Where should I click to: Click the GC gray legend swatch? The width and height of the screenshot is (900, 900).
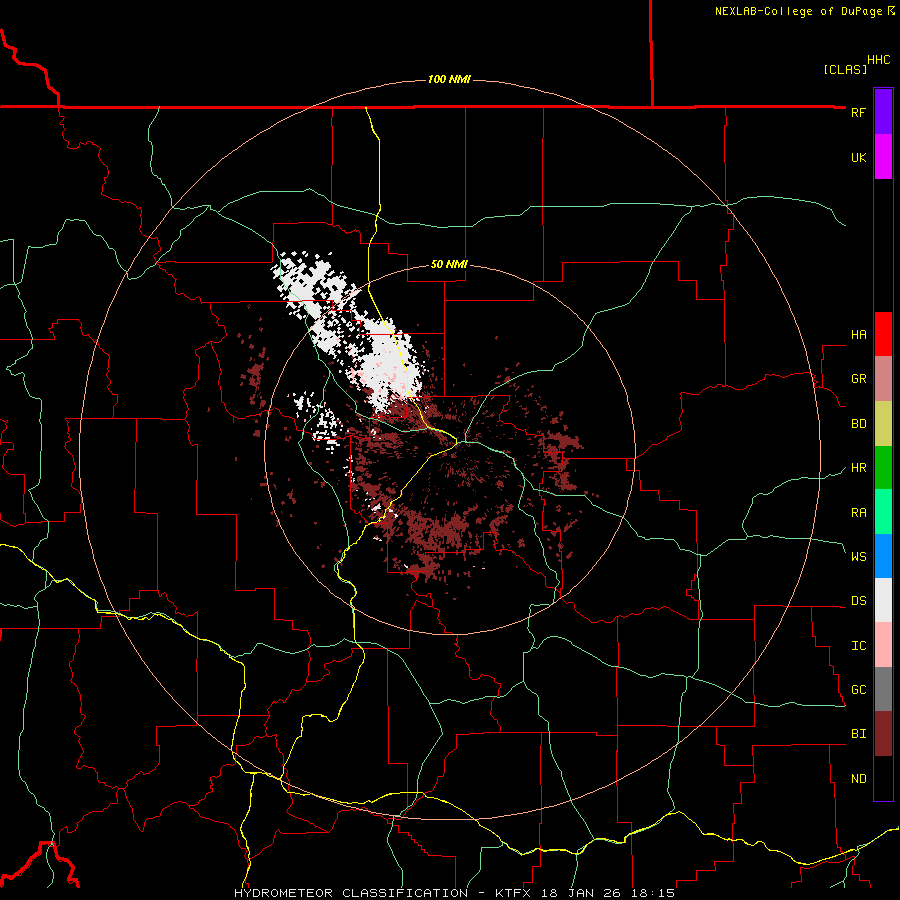click(883, 689)
